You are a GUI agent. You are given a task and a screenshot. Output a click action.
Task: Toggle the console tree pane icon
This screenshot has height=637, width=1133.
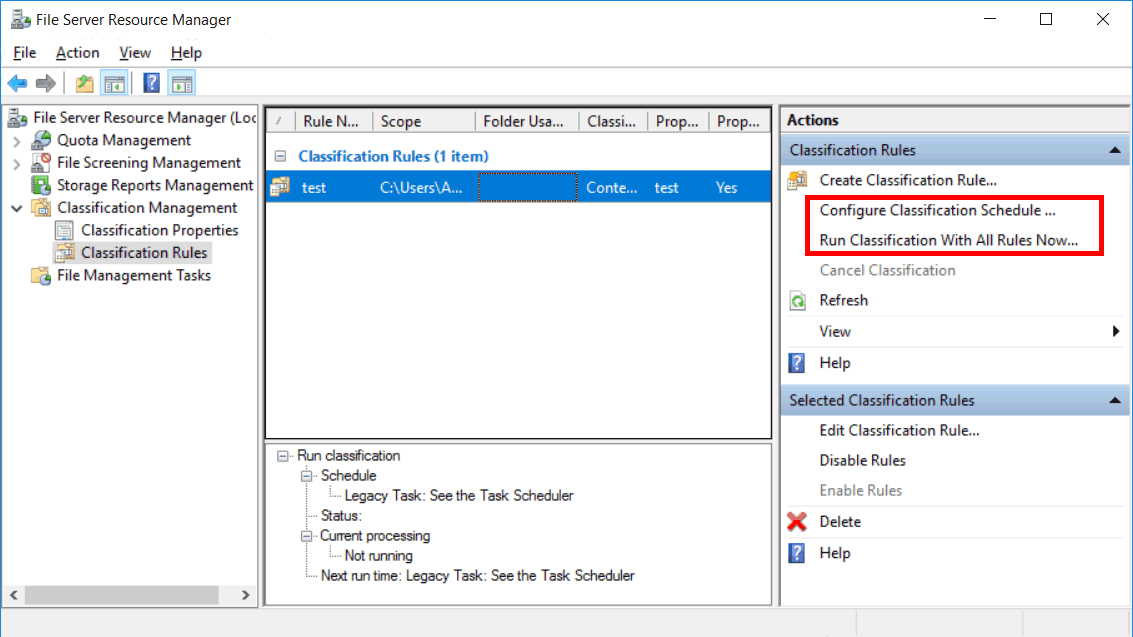click(114, 84)
